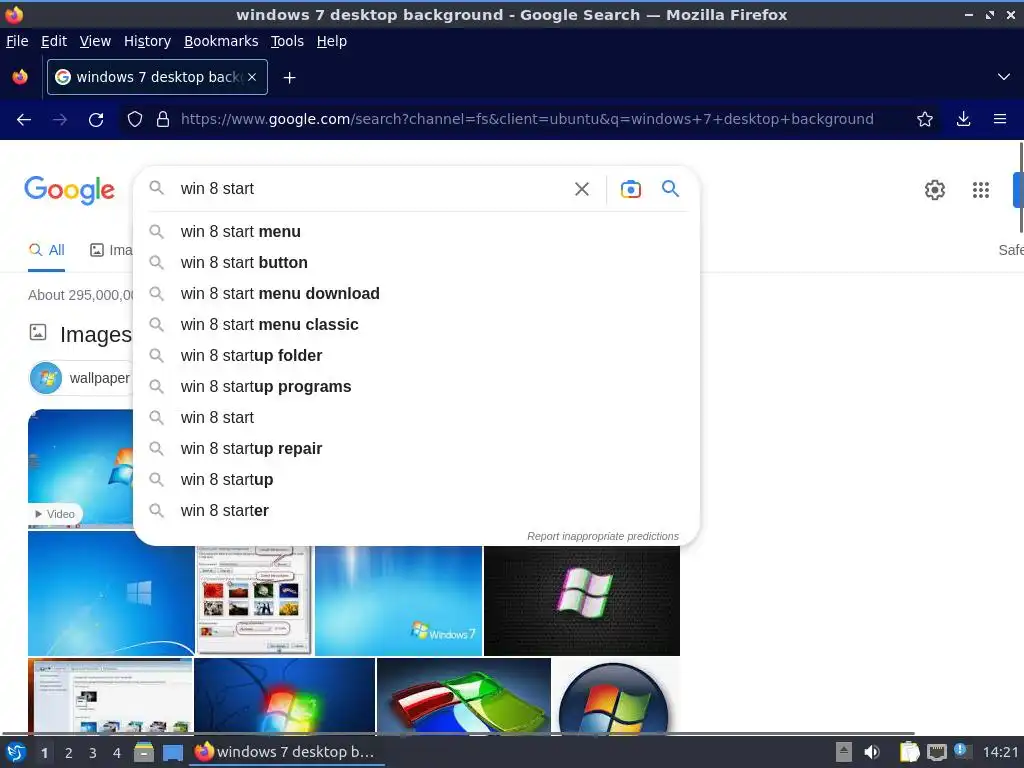This screenshot has width=1024, height=768.
Task: Open the Firefox downloads panel
Action: click(963, 119)
